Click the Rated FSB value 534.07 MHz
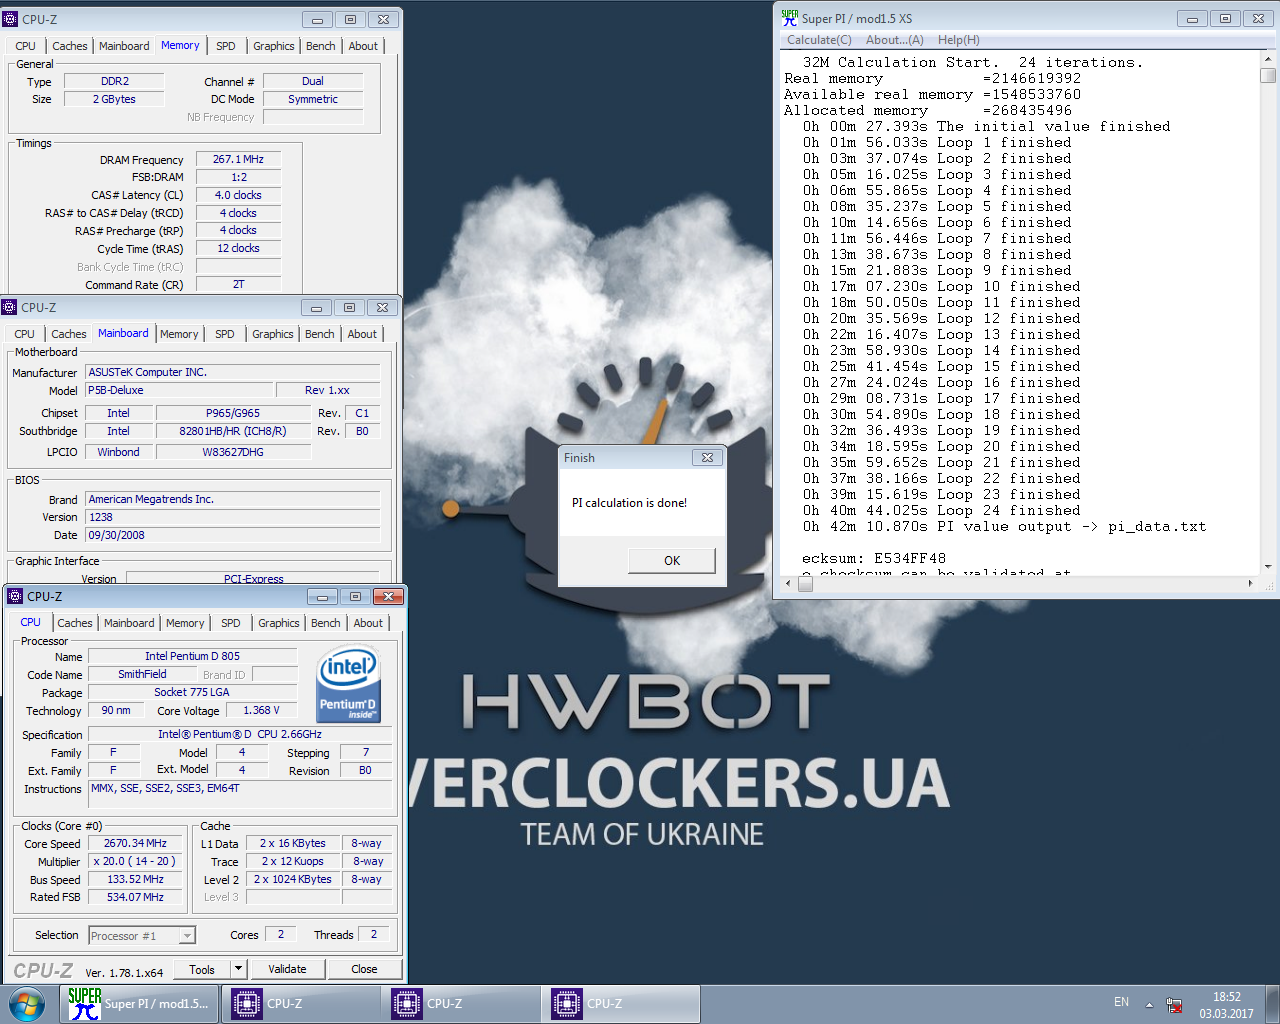Screen dimensions: 1280x1024 click(x=135, y=897)
